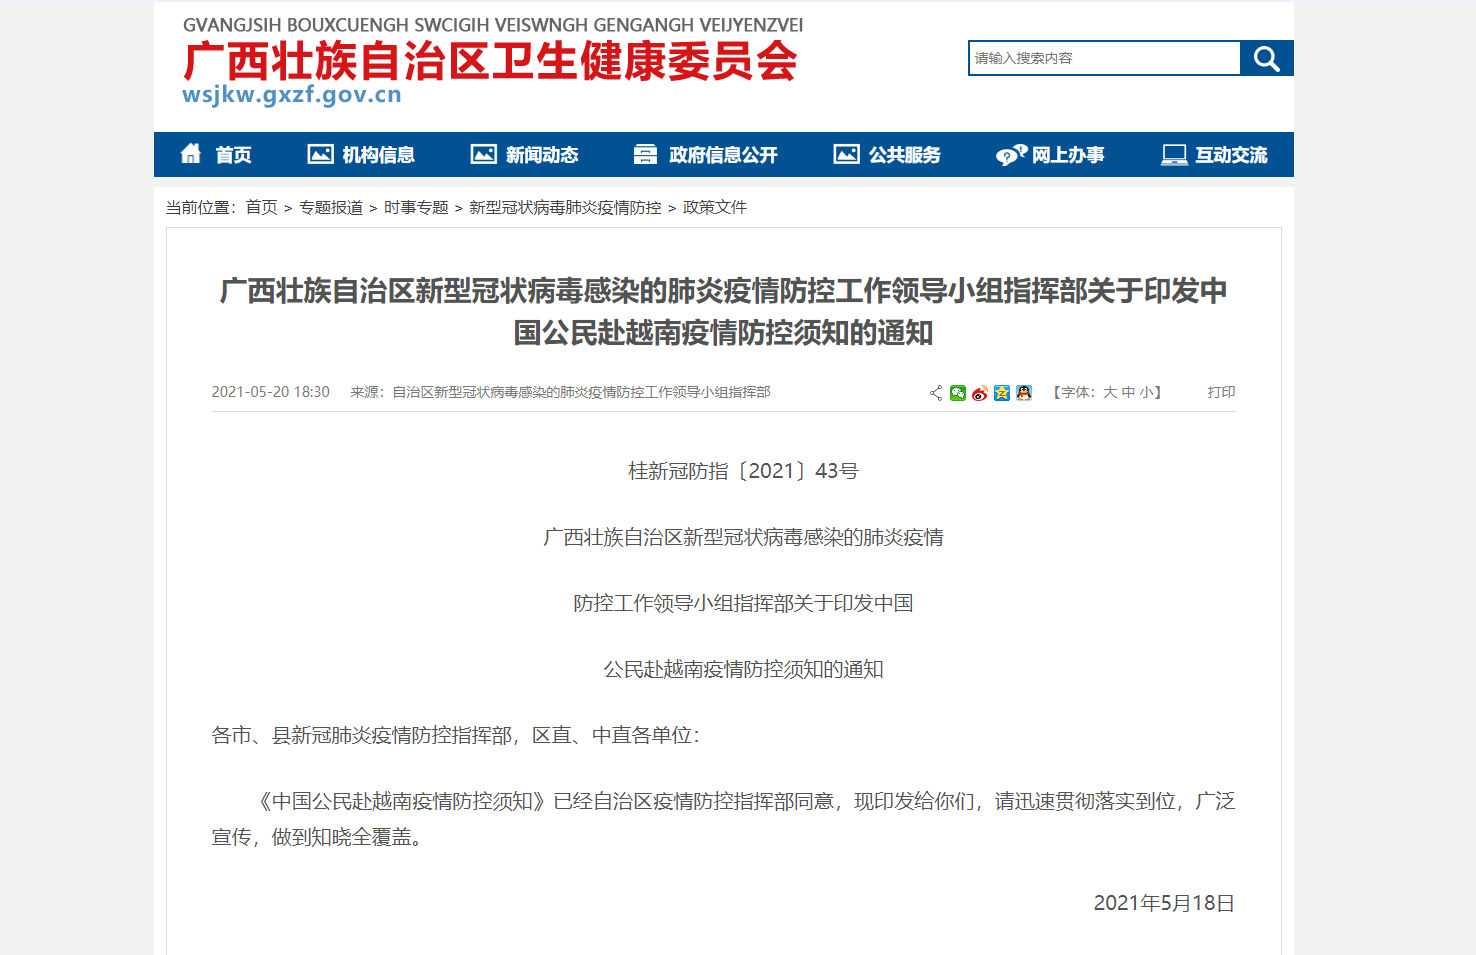This screenshot has height=955, width=1476.
Task: Share to QZone star icon
Action: click(x=1002, y=393)
